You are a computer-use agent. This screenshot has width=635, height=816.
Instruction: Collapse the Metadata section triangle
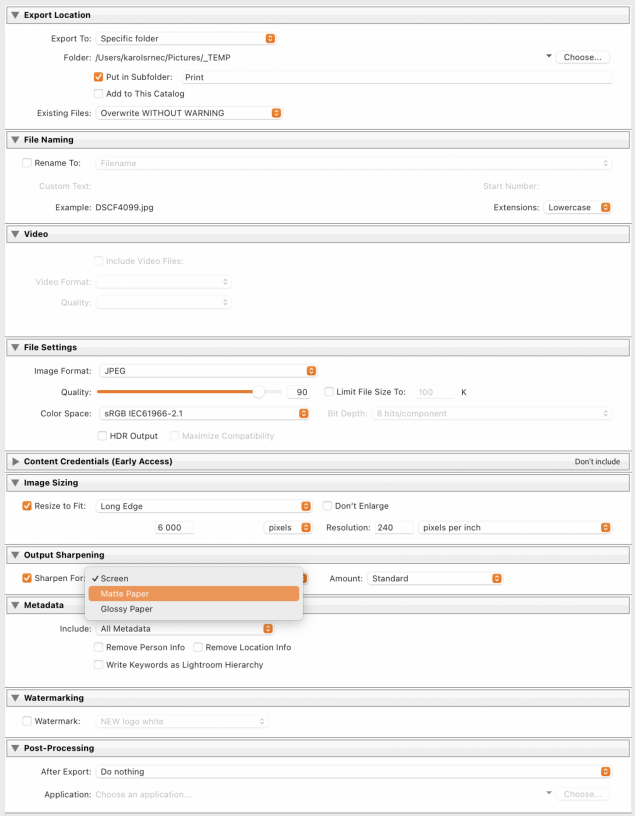(15, 605)
